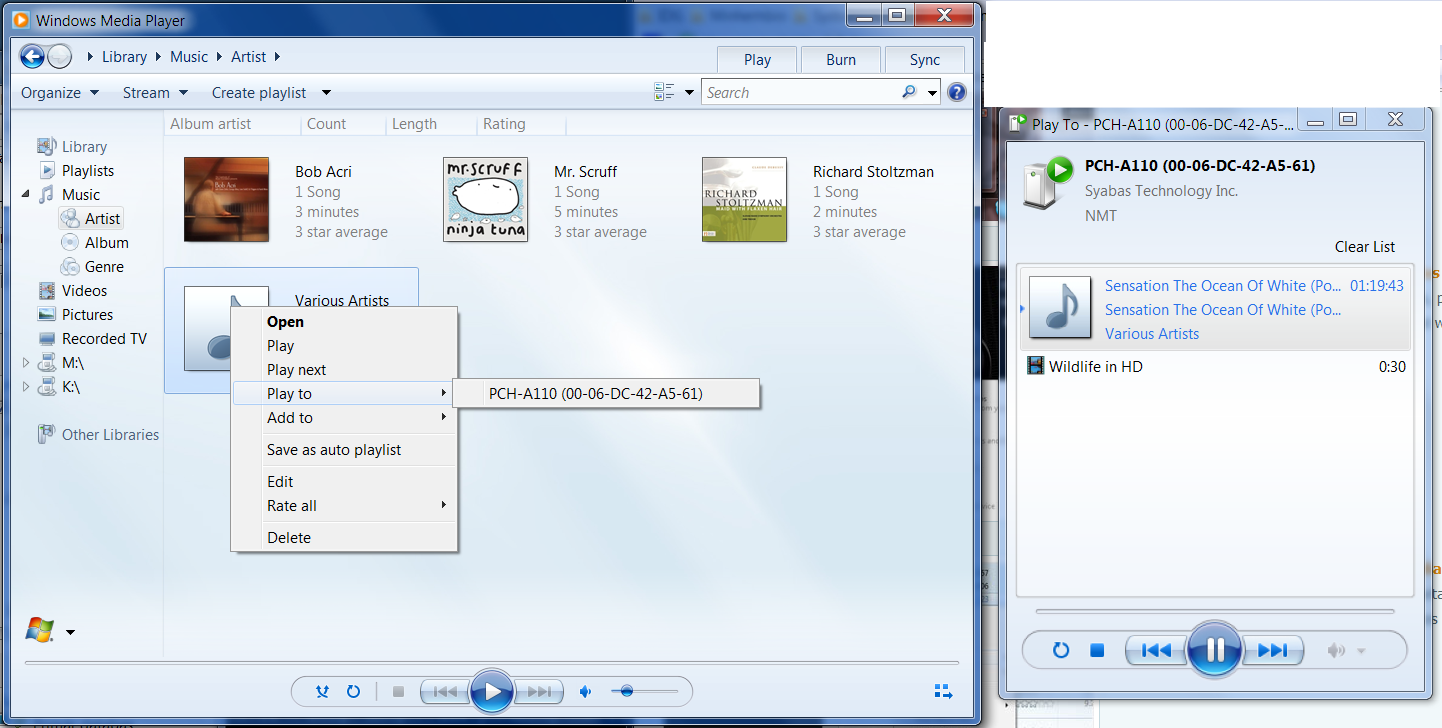
Task: Select the Recorded TV icon
Action: pyautogui.click(x=47, y=339)
